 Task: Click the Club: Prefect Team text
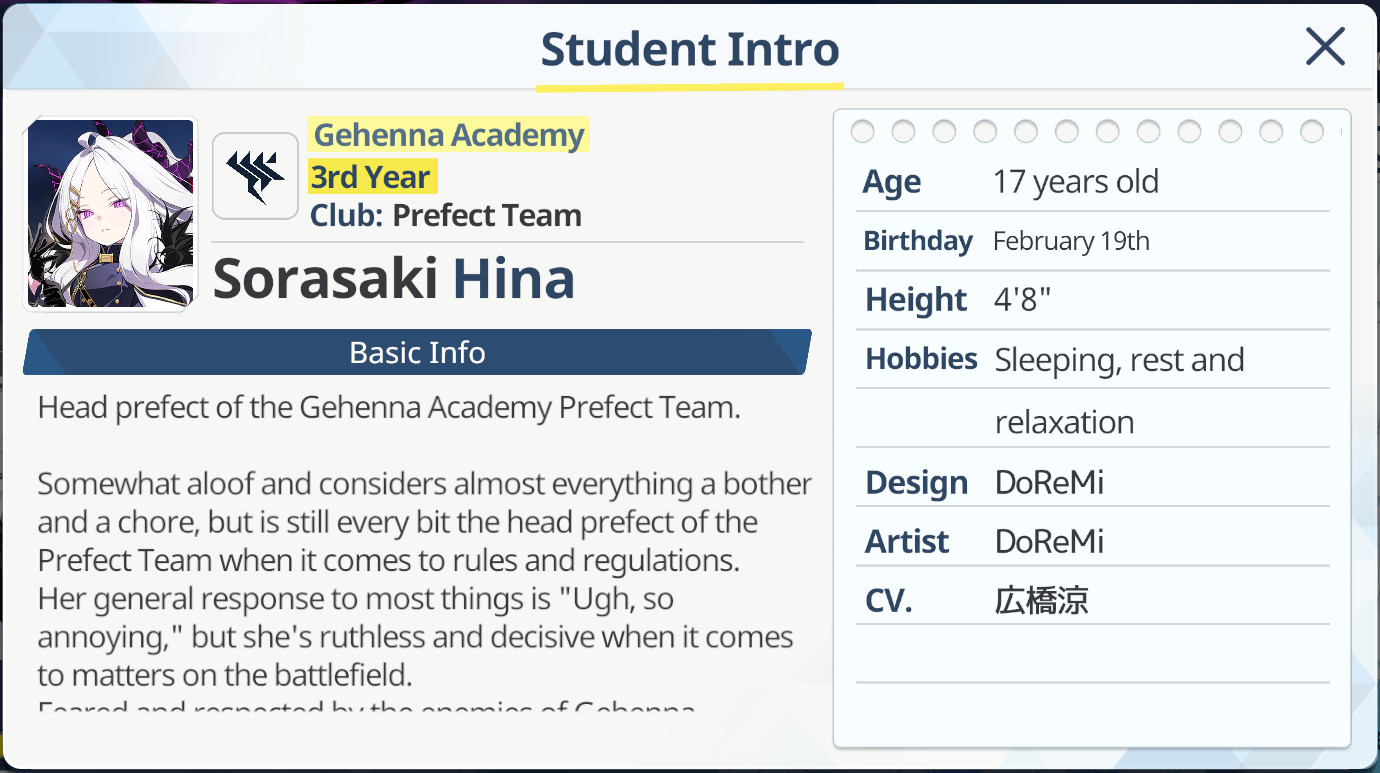tap(446, 215)
